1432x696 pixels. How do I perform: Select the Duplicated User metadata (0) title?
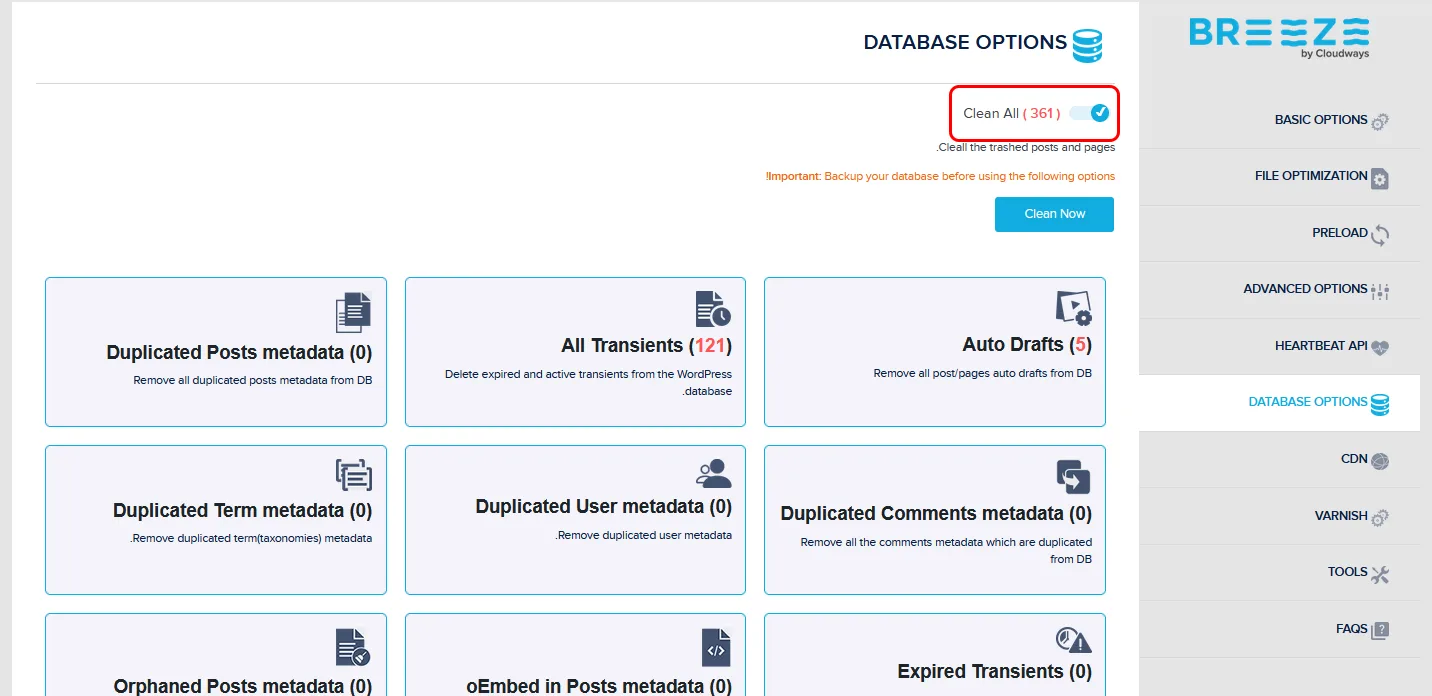(x=604, y=507)
